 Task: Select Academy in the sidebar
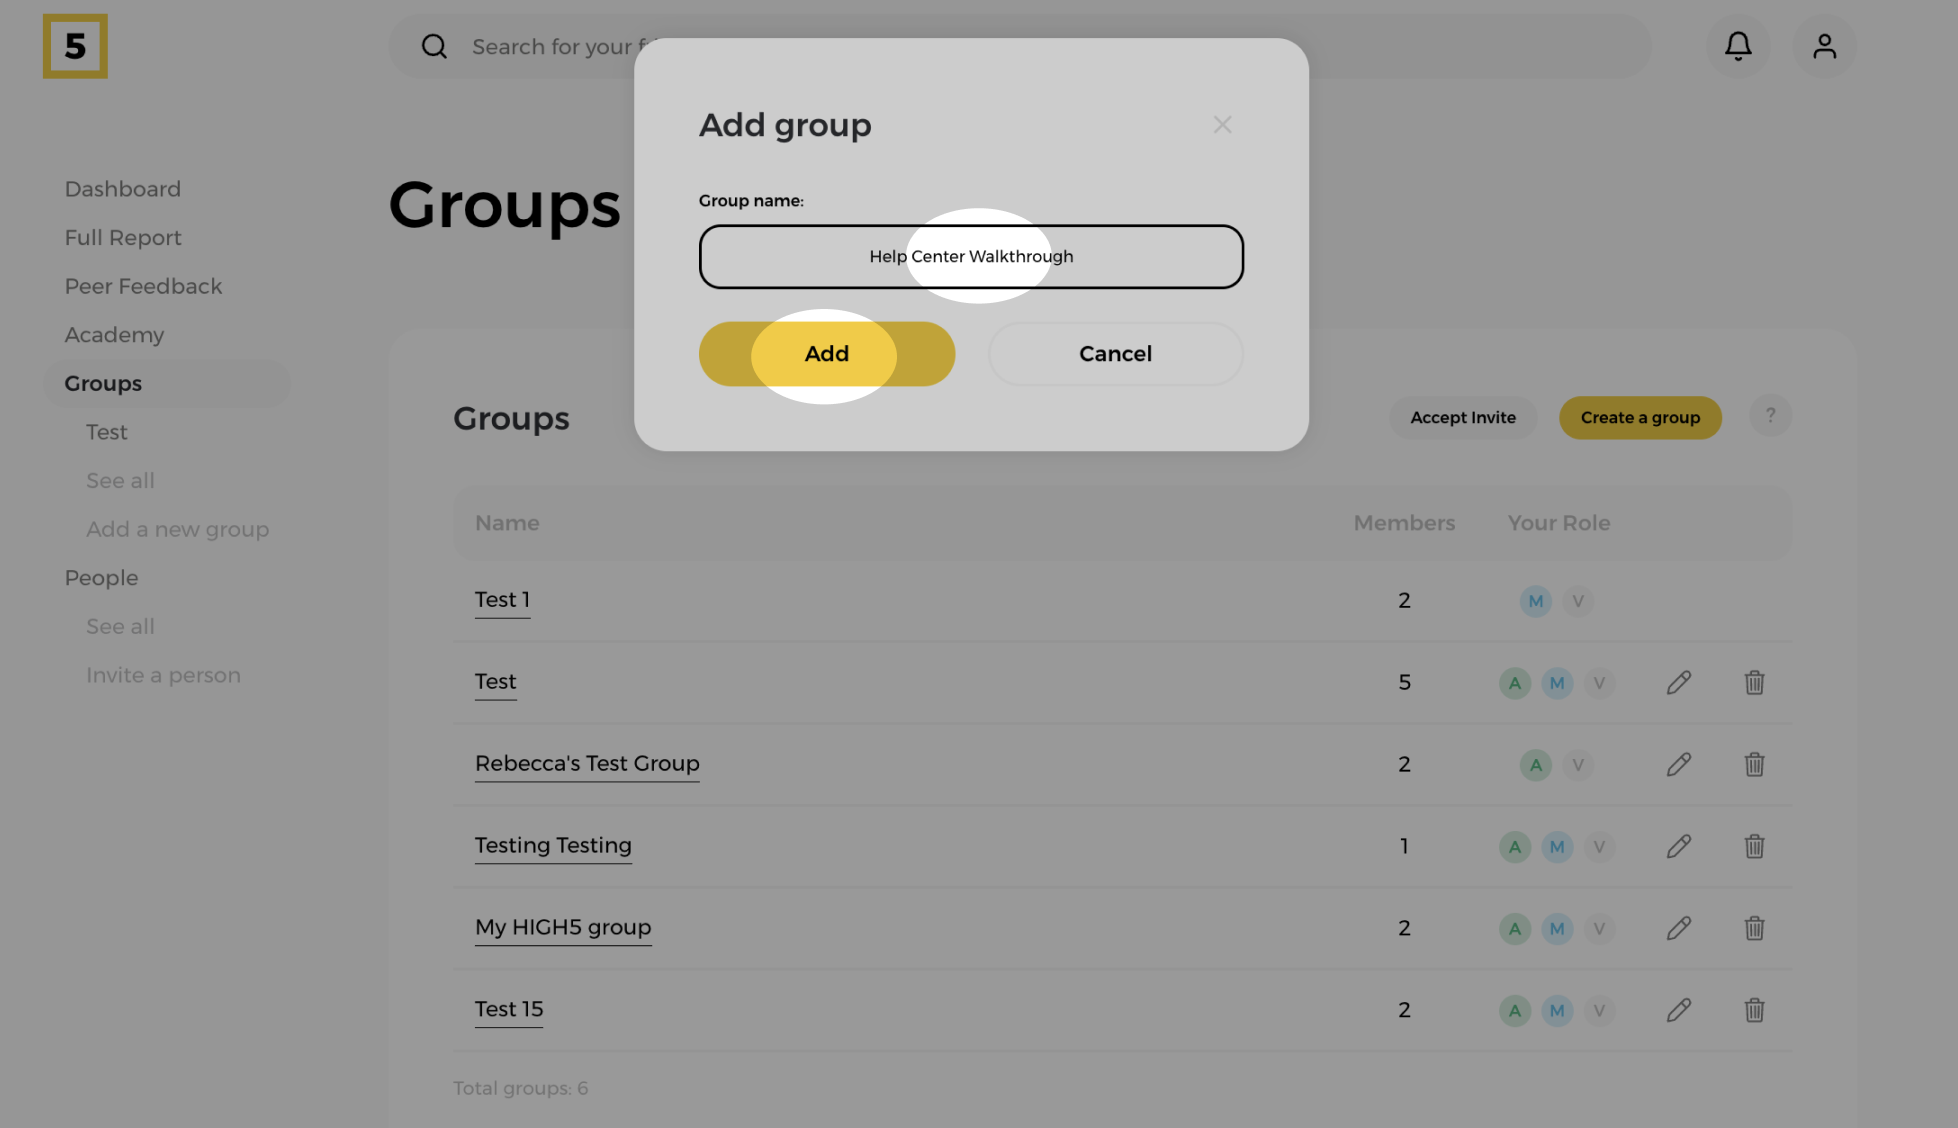tap(114, 335)
